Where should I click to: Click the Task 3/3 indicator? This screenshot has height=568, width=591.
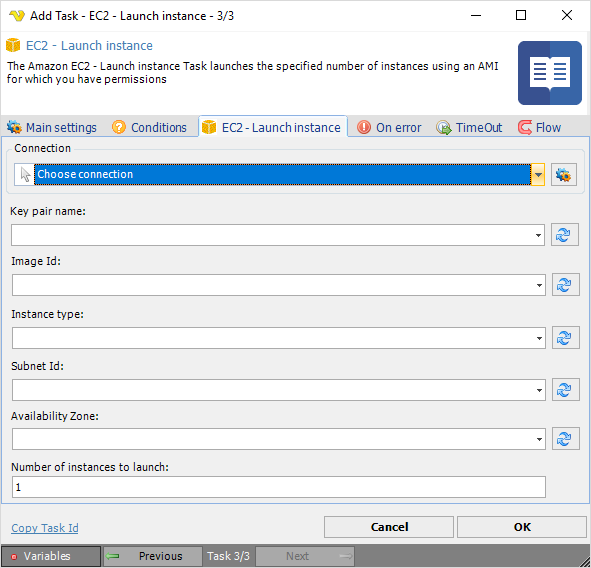pyautogui.click(x=228, y=556)
